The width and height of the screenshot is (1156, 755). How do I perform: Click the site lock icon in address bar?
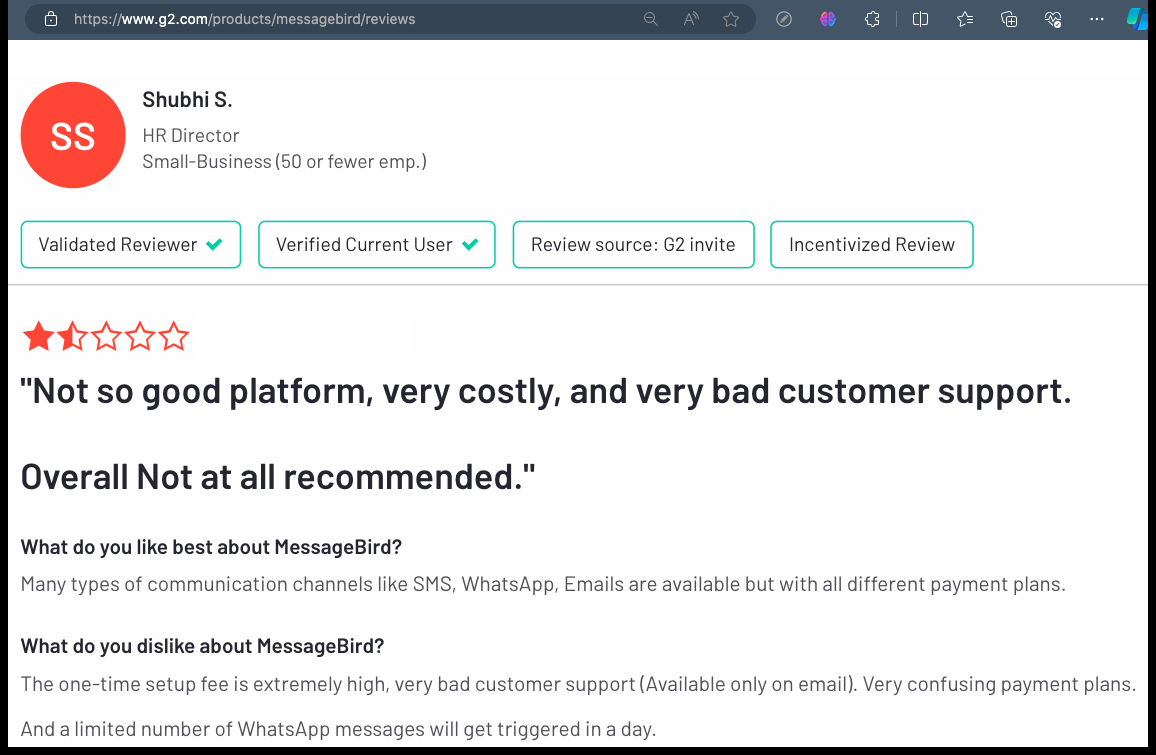pos(51,19)
